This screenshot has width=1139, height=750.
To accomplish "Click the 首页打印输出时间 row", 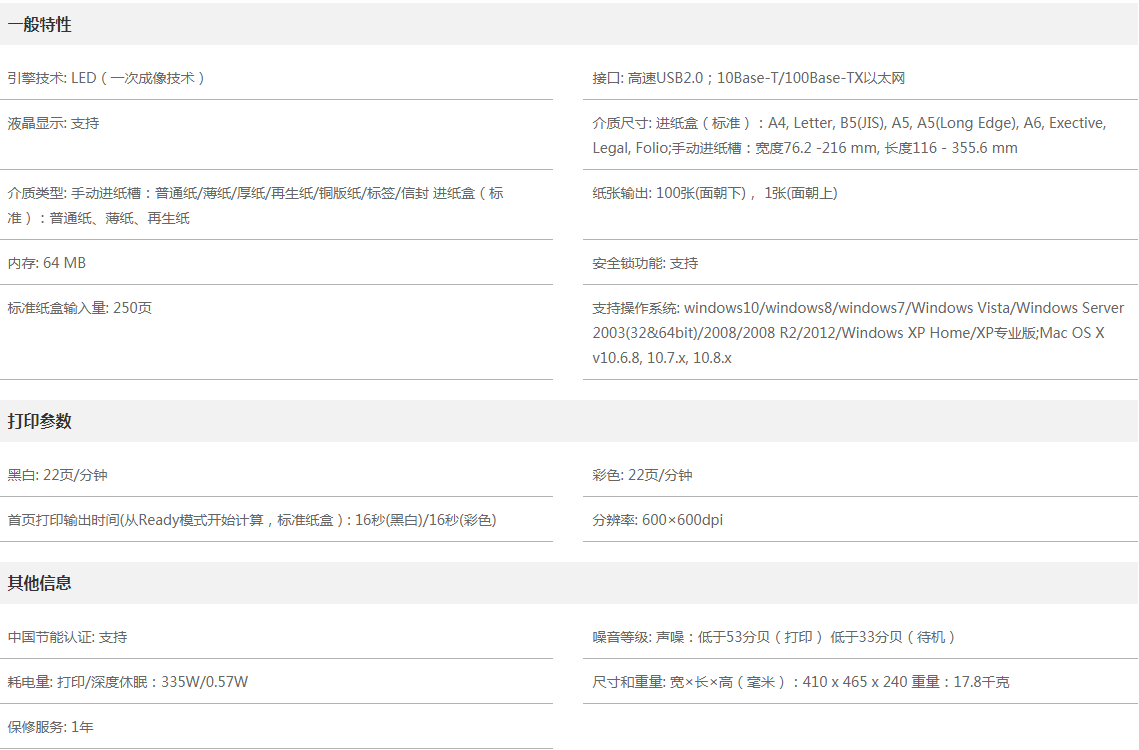I will pos(252,520).
